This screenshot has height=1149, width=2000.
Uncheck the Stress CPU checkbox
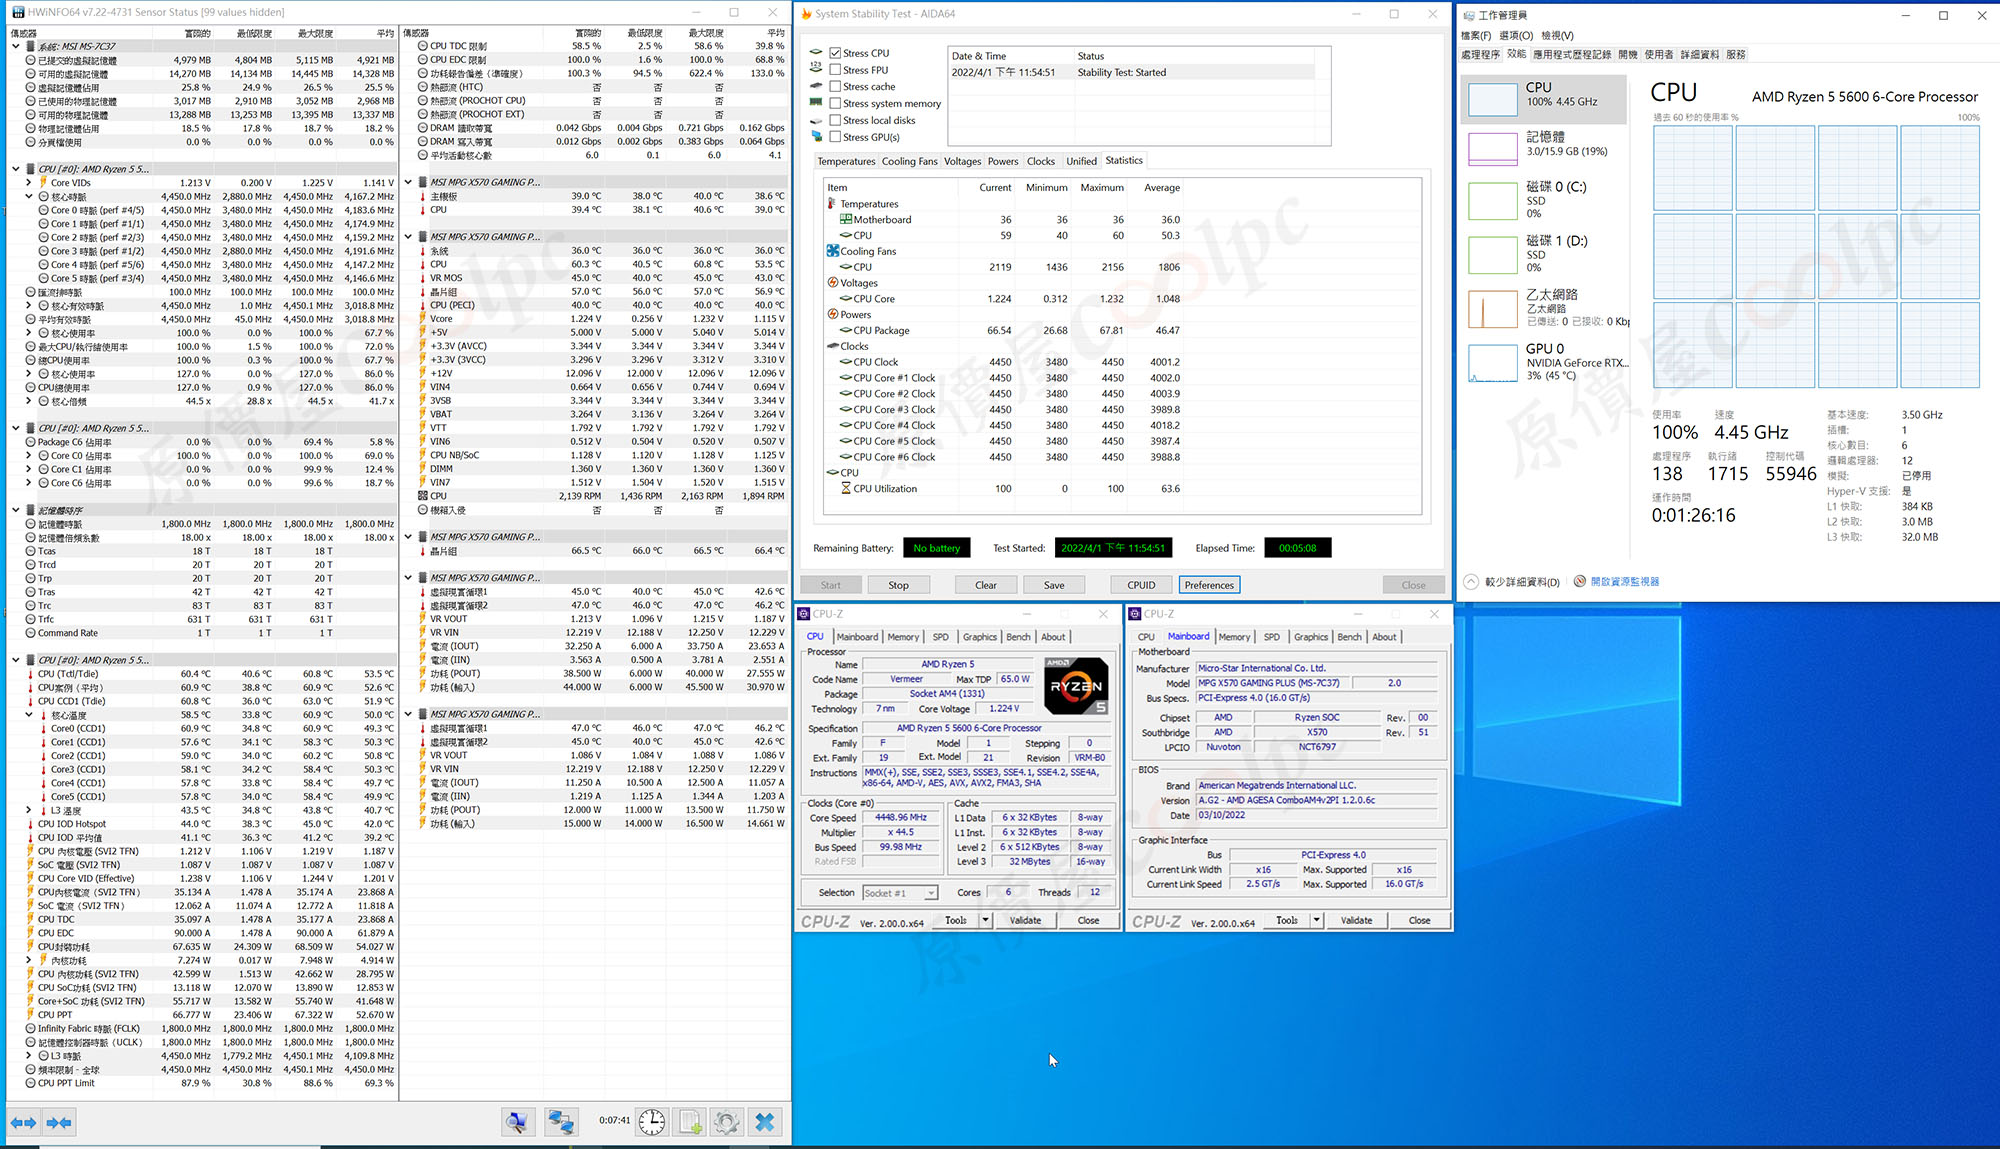point(835,53)
